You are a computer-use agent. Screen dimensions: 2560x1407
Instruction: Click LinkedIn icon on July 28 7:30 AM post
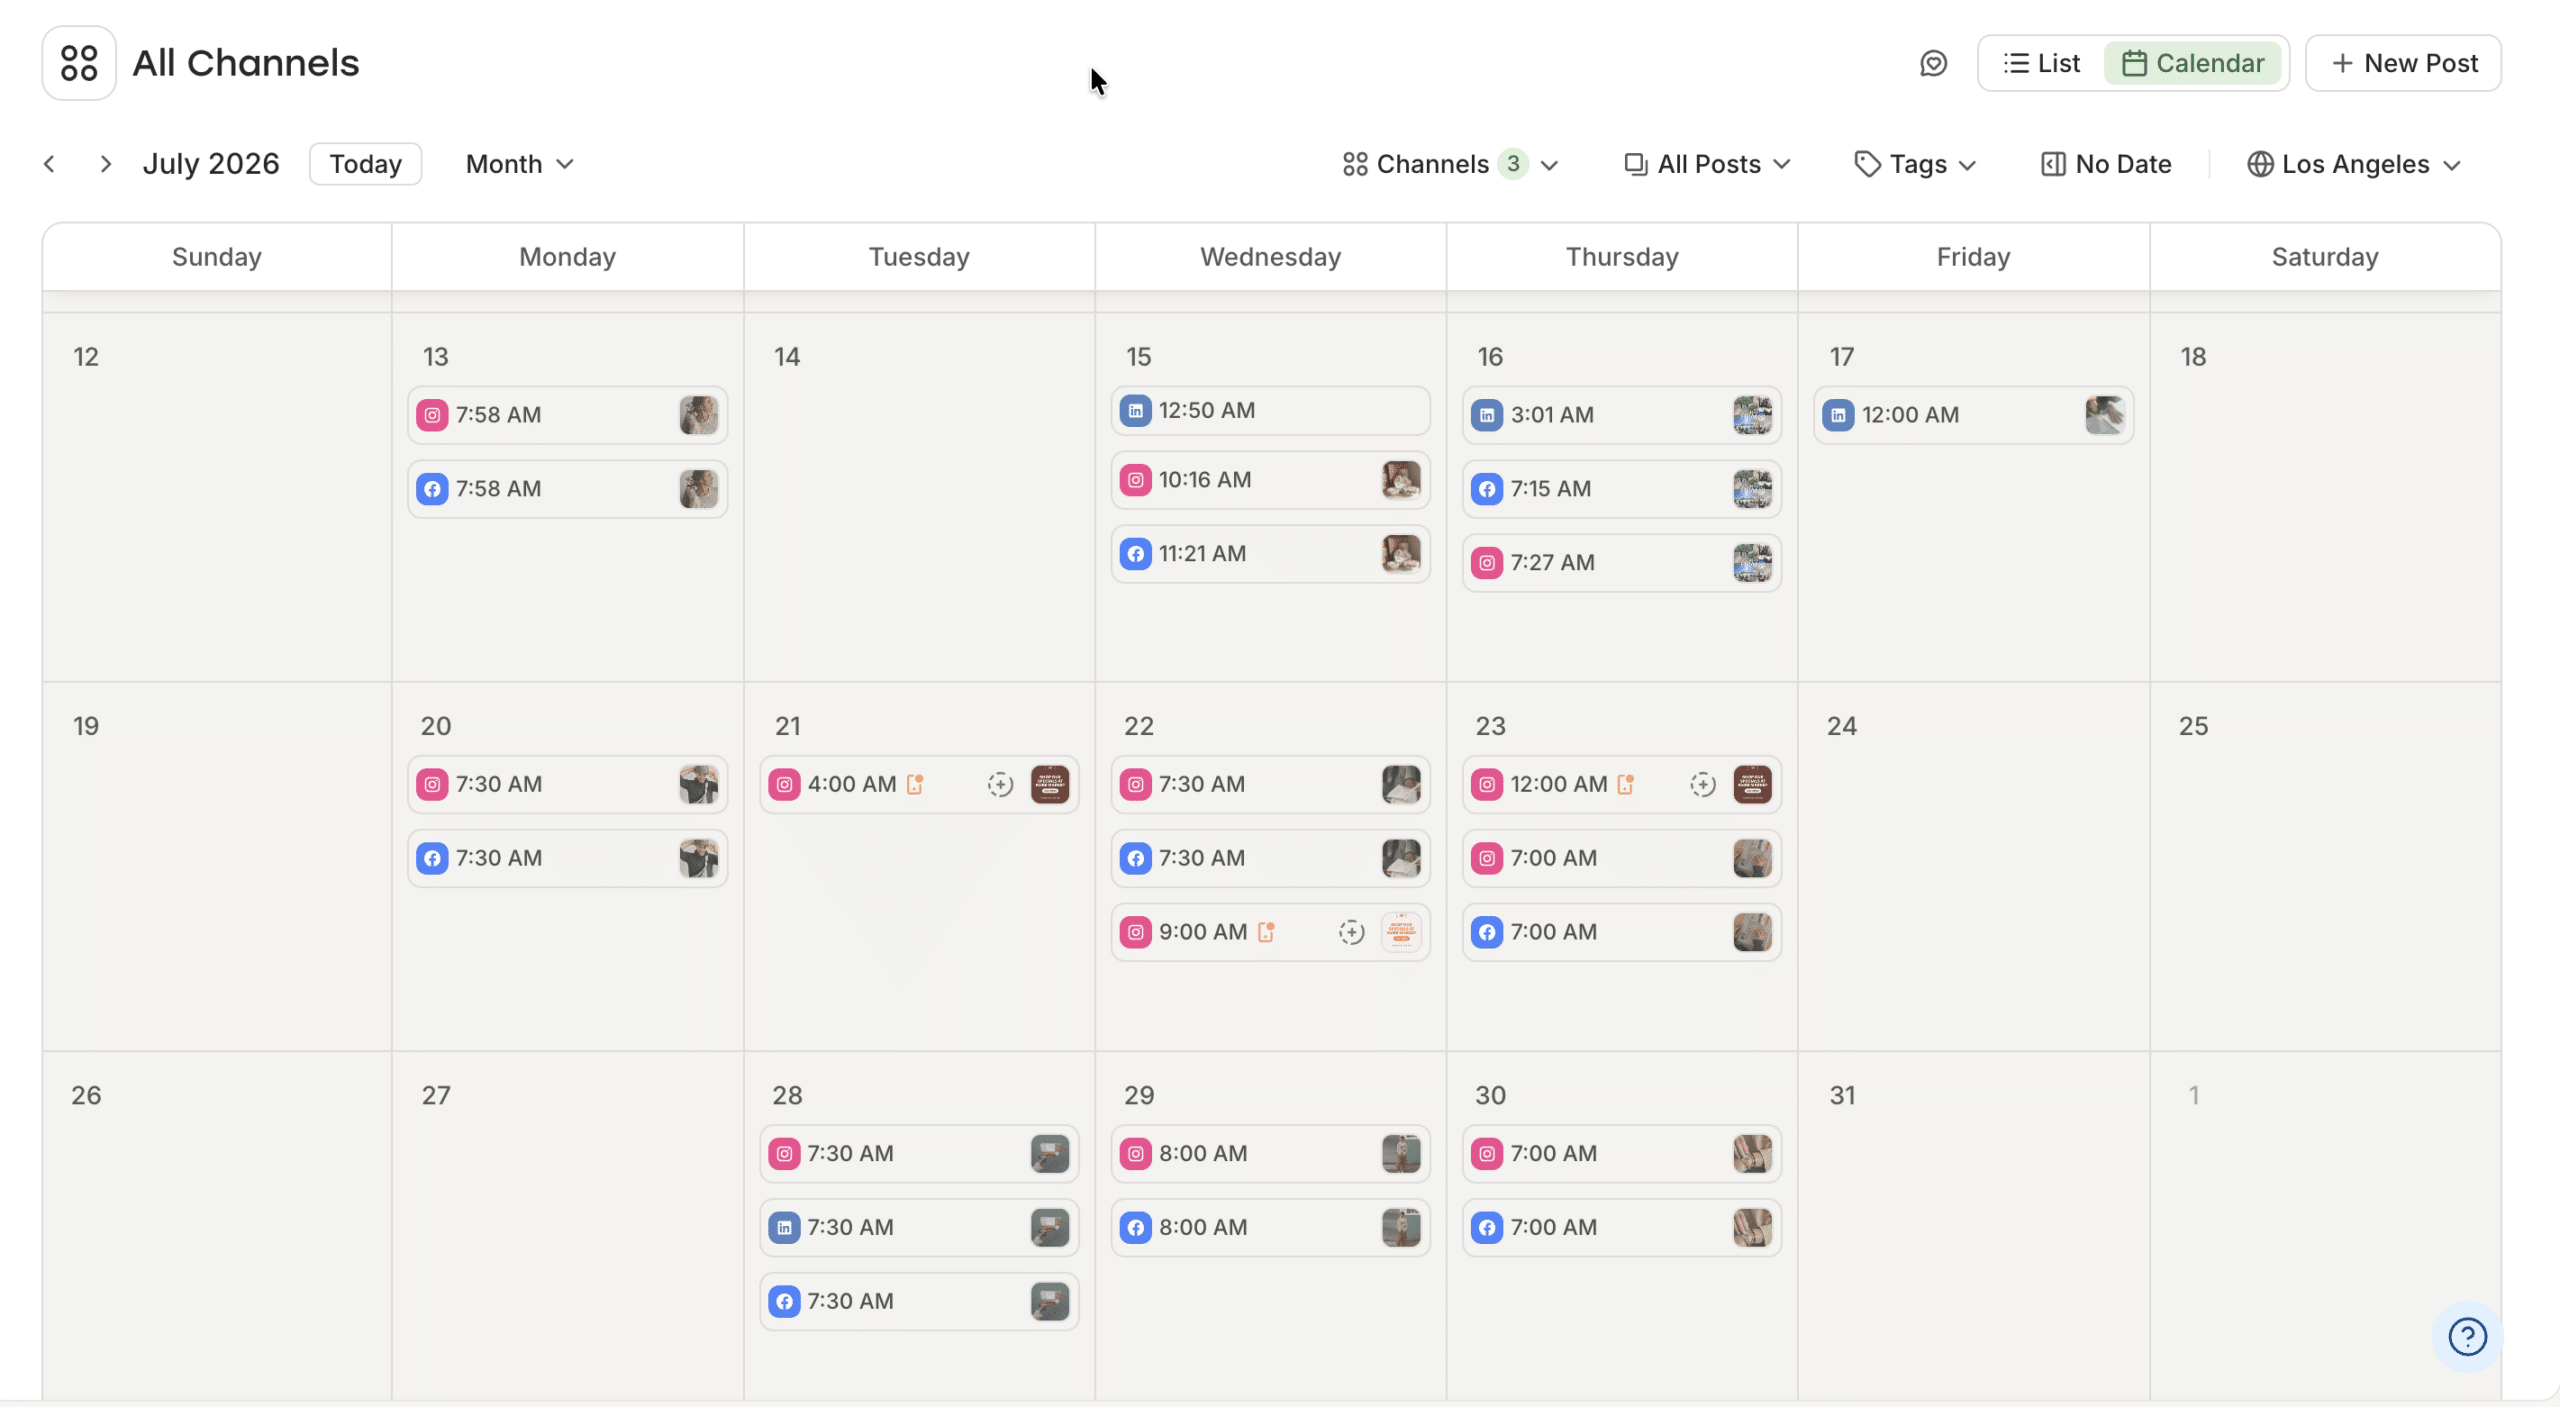pos(784,1228)
